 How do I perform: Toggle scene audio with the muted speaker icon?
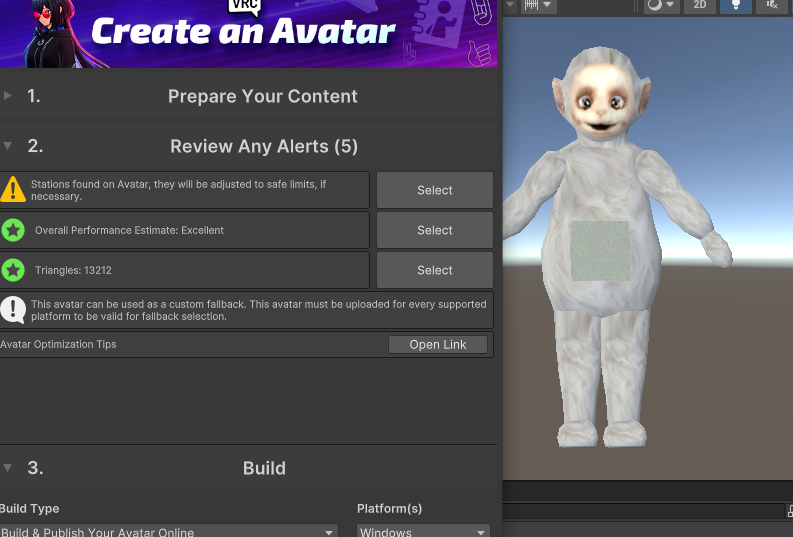tap(772, 5)
